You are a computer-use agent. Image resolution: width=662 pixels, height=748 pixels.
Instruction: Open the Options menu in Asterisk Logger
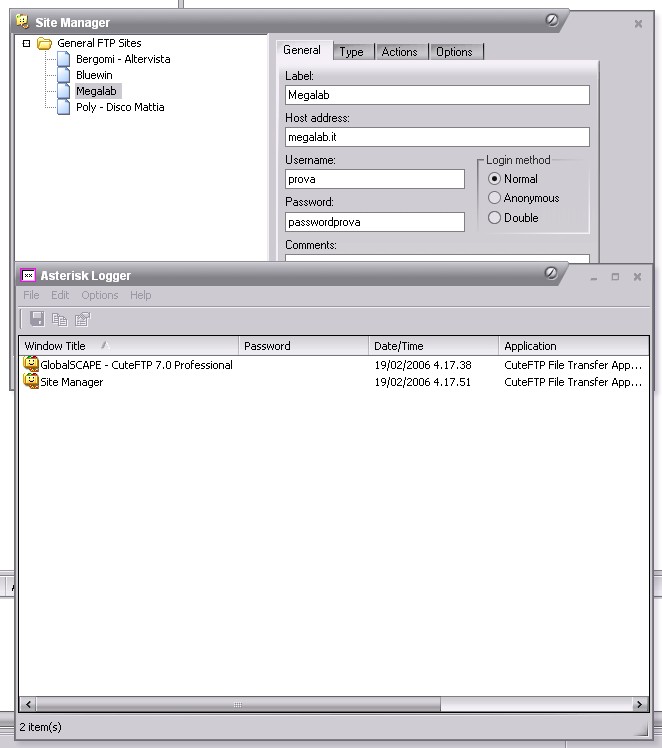click(x=100, y=295)
